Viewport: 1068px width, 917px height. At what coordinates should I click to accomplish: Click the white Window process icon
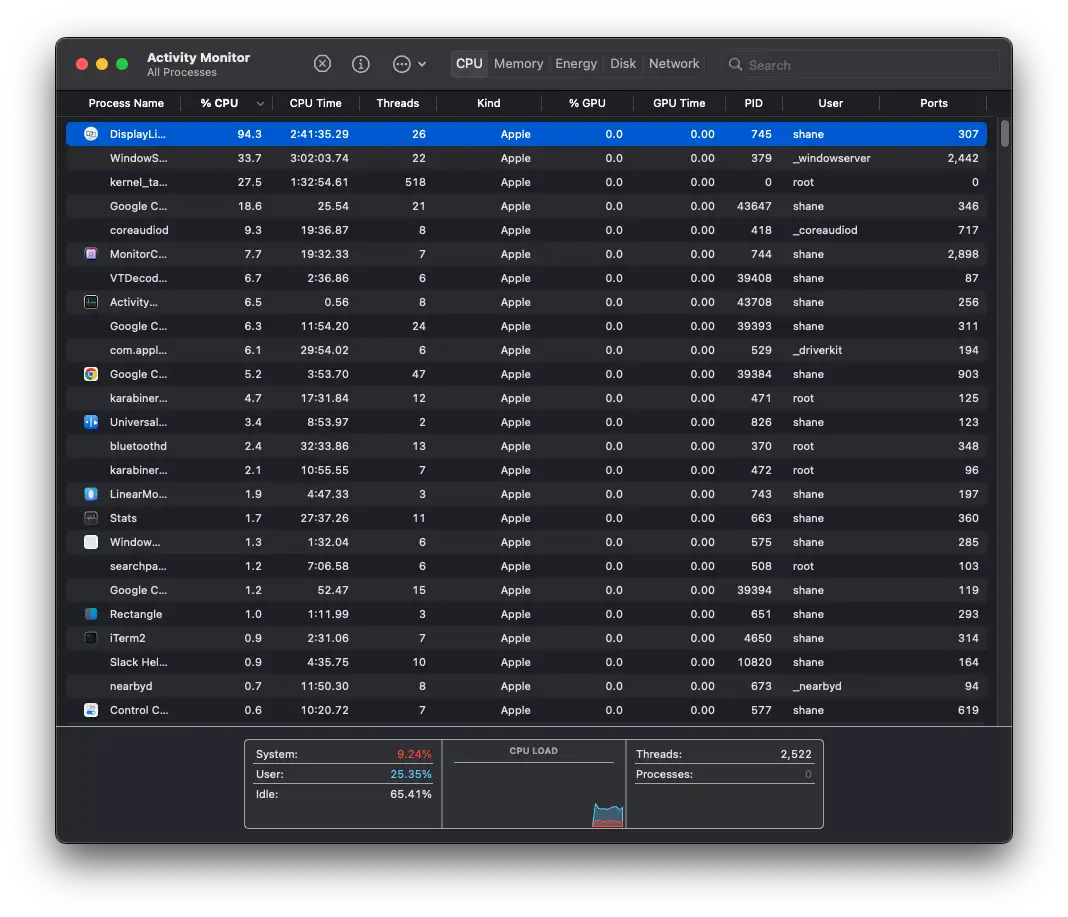pyautogui.click(x=91, y=542)
